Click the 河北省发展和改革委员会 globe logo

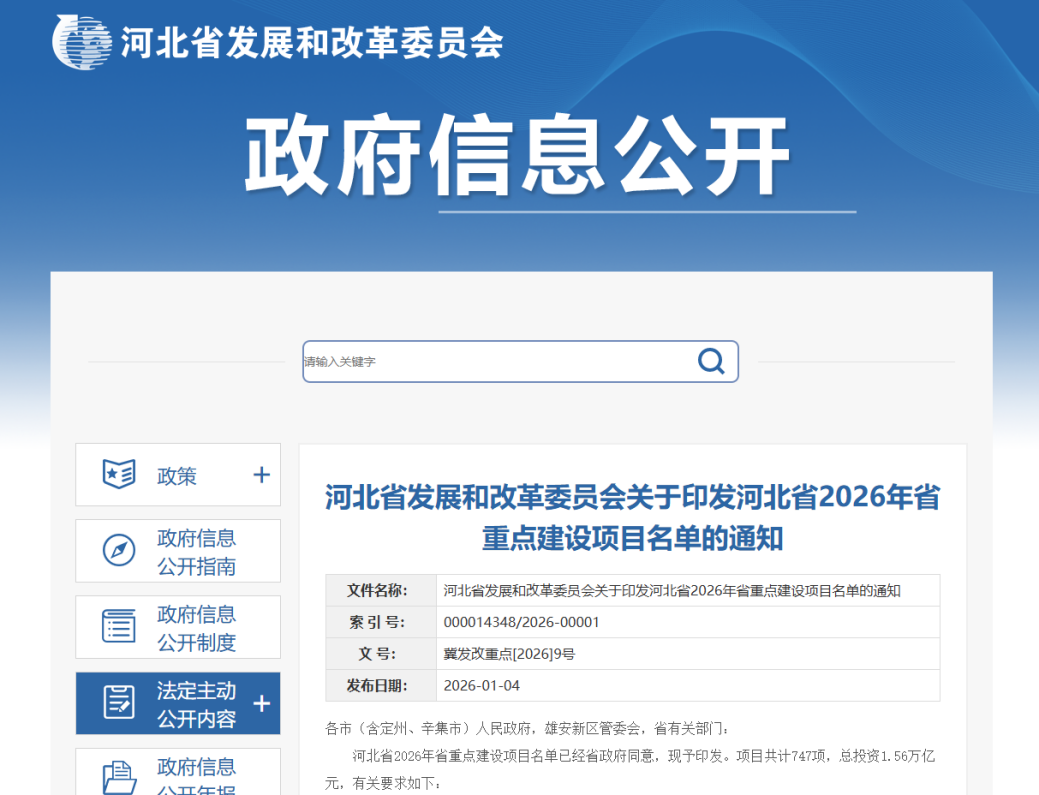(x=82, y=41)
